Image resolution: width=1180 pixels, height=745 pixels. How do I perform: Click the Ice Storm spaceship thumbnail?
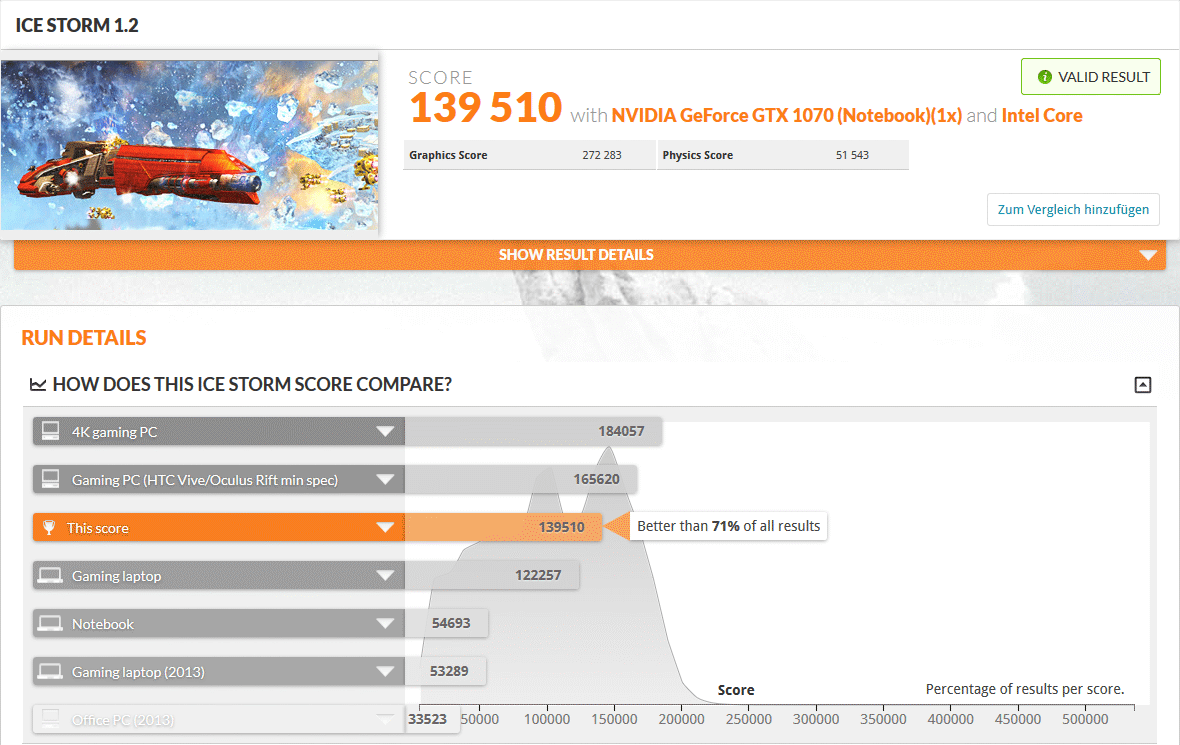pos(189,145)
